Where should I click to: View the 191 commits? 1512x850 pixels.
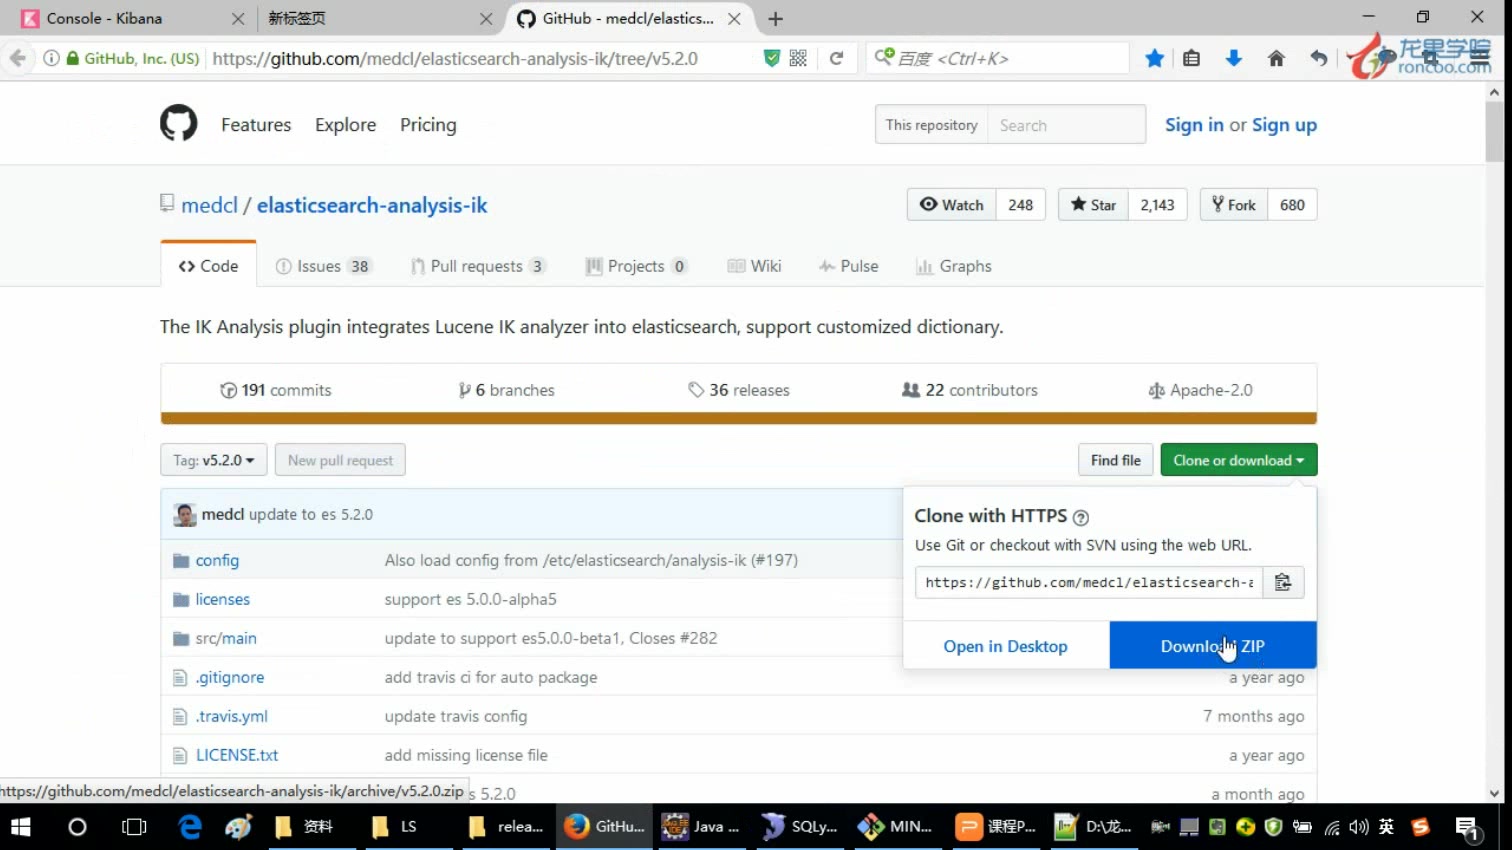click(x=276, y=390)
